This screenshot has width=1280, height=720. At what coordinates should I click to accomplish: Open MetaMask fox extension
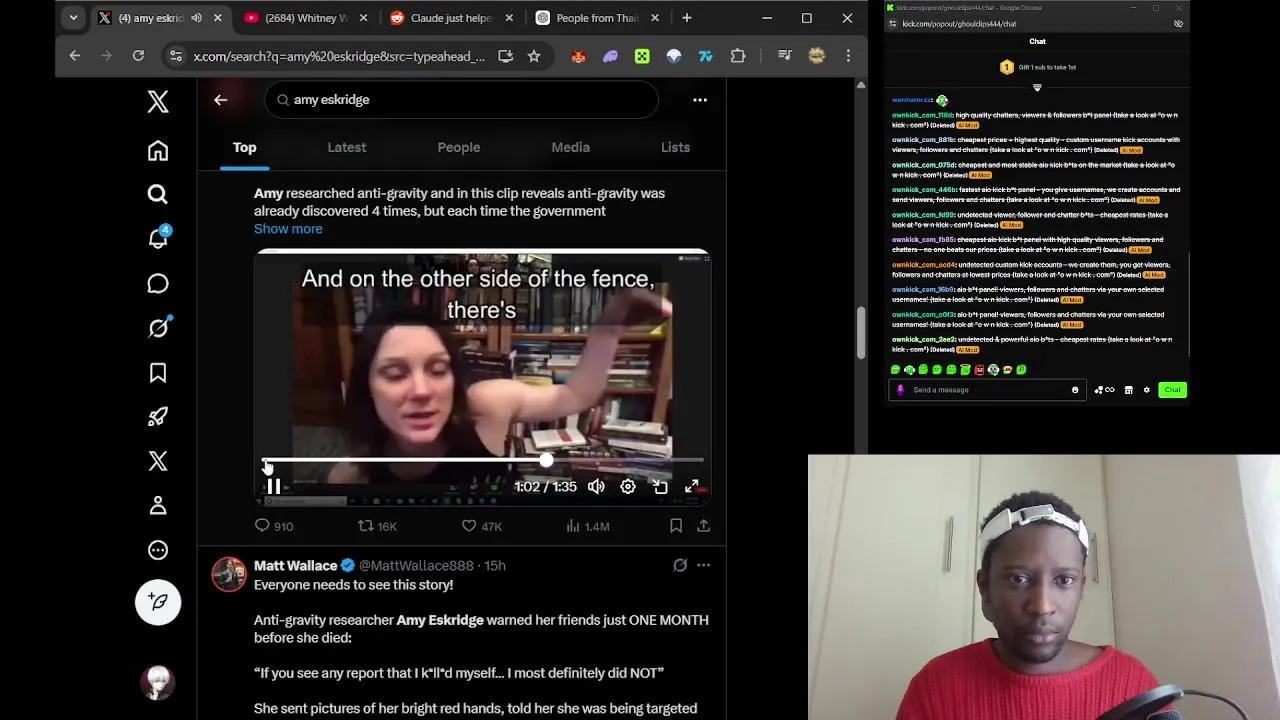[578, 57]
